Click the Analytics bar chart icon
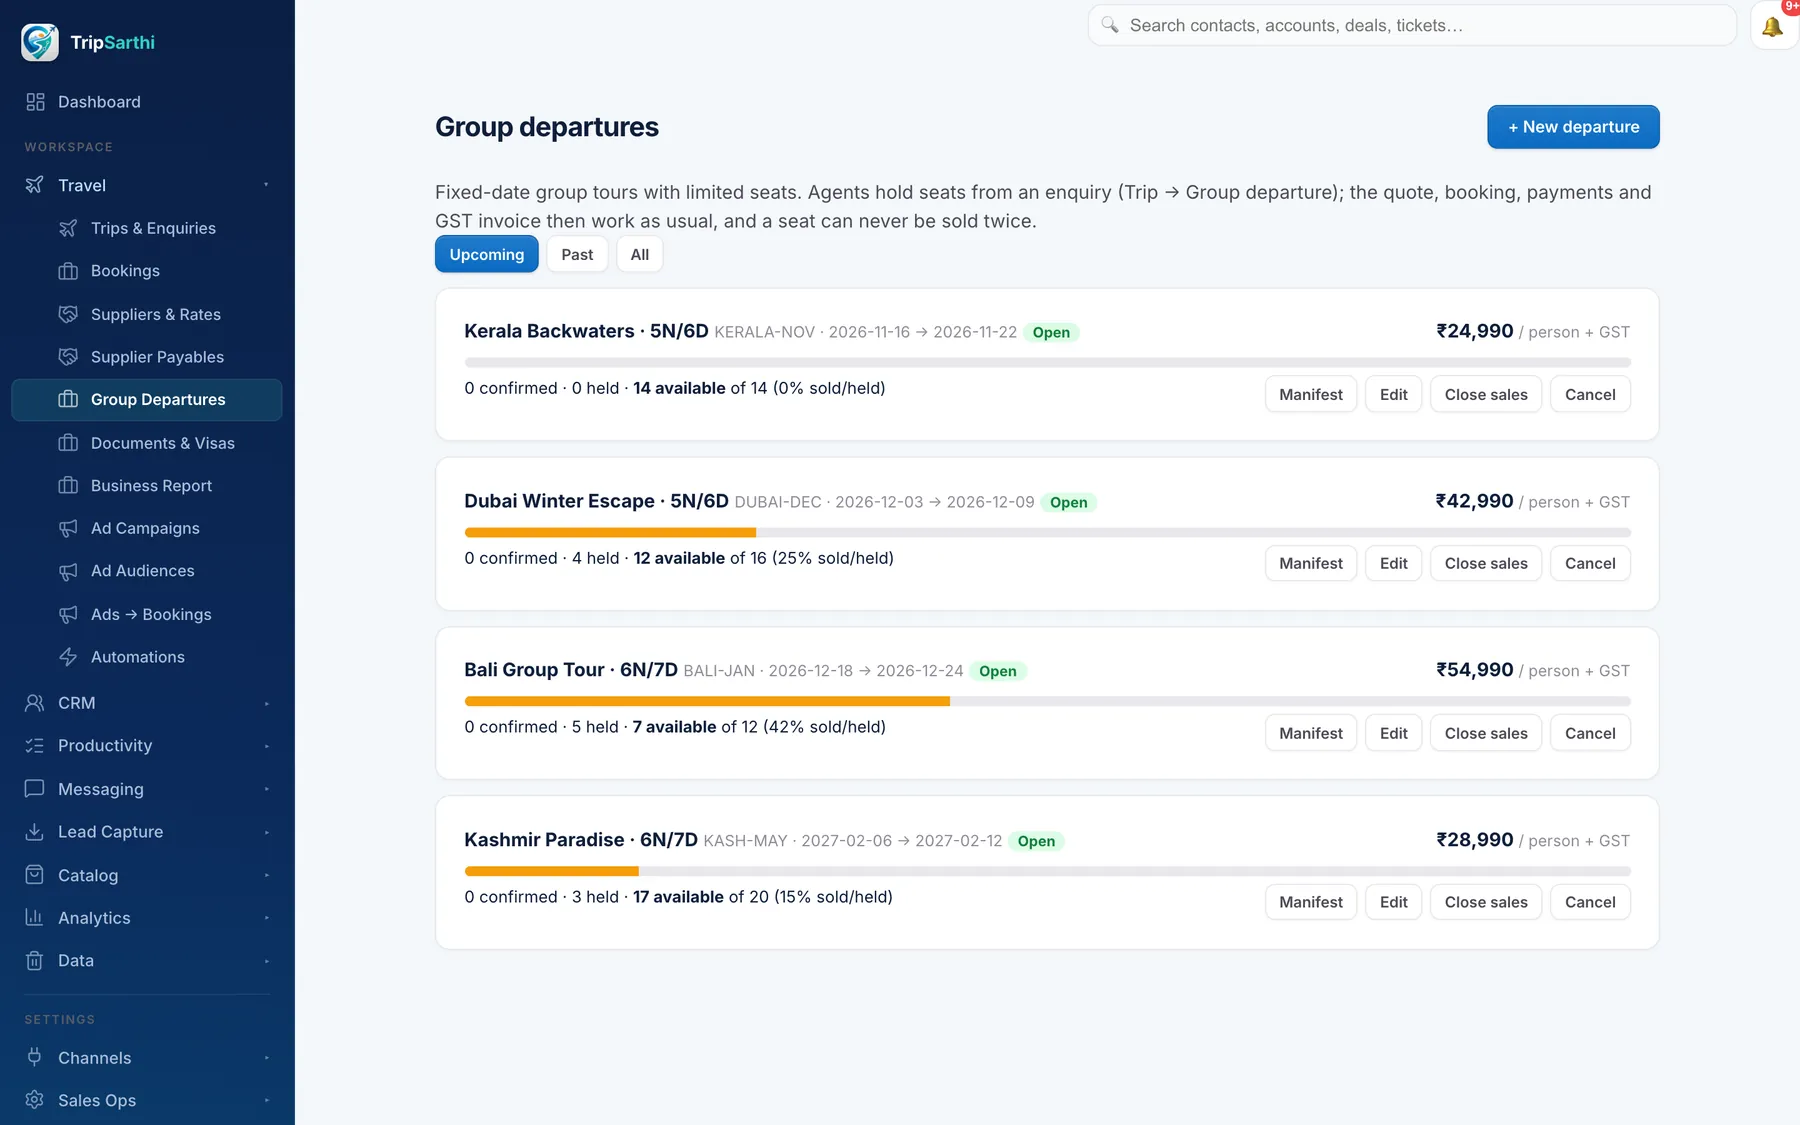The image size is (1800, 1125). click(35, 918)
